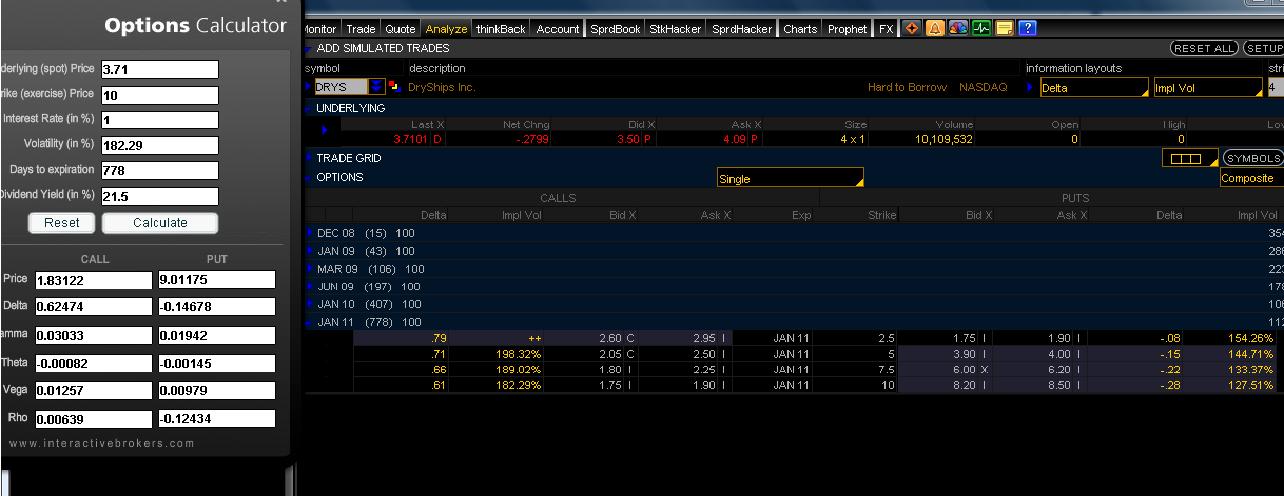The width and height of the screenshot is (1284, 496).
Task: Click Calculate in Options Calculator
Action: pos(160,223)
